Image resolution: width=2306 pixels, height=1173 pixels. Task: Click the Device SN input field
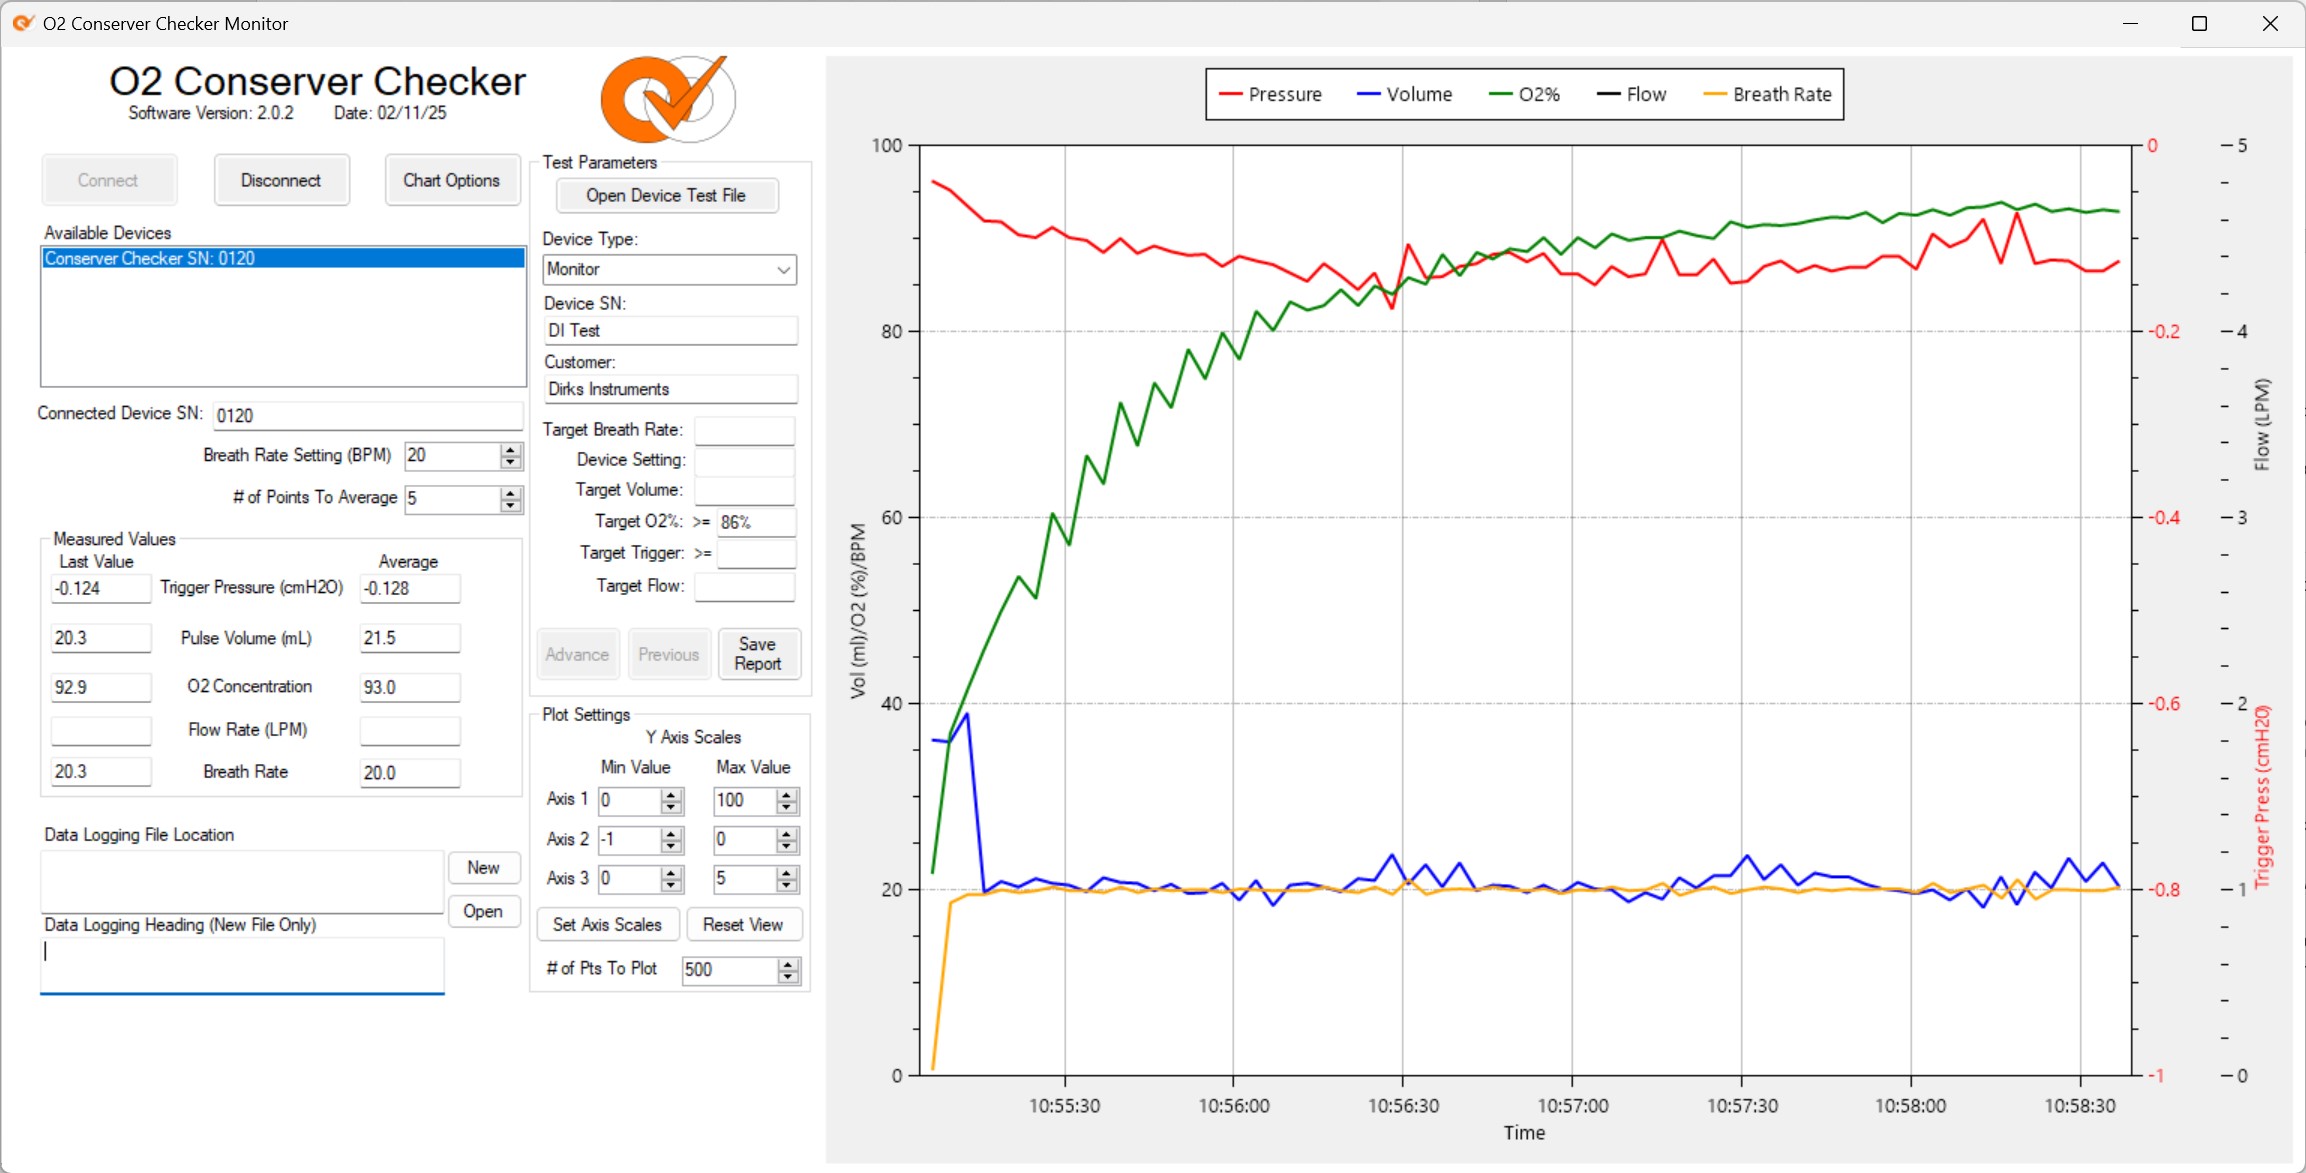click(670, 331)
